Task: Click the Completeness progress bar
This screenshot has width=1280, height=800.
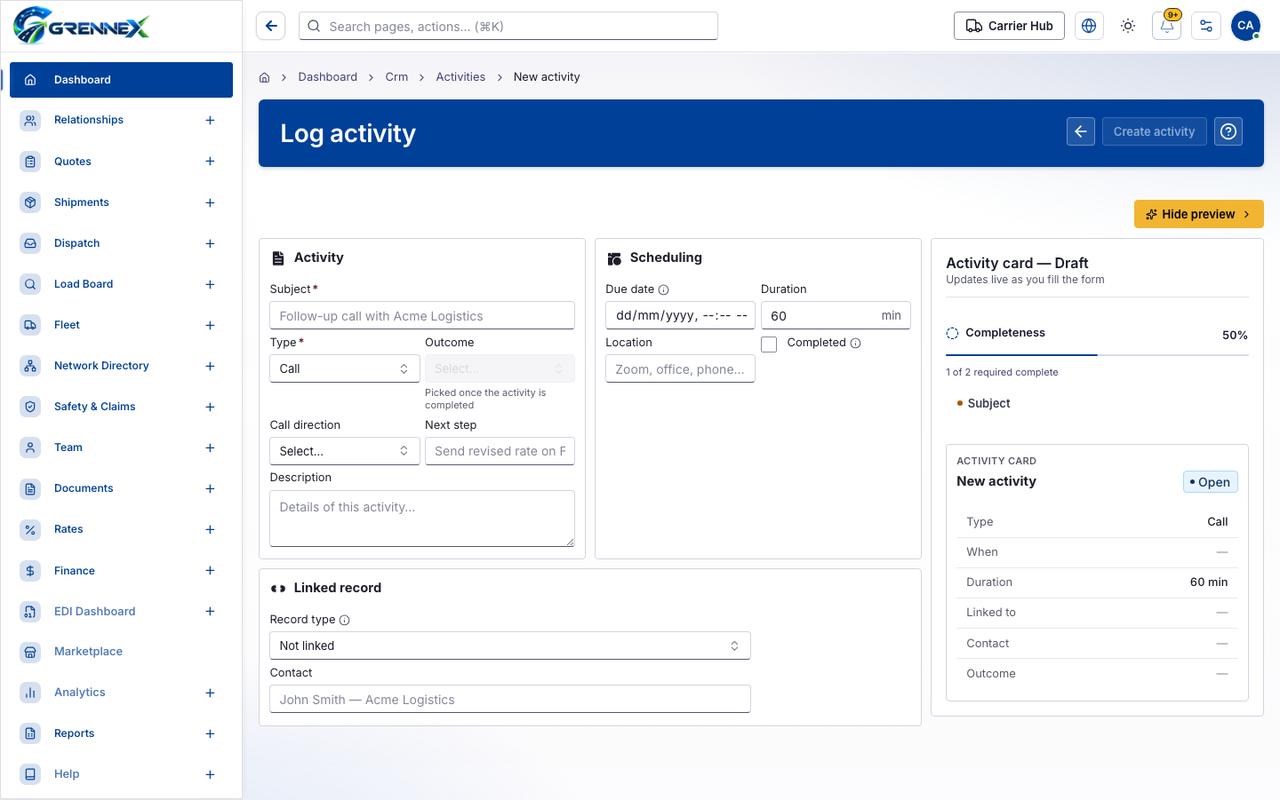Action: pos(1097,355)
